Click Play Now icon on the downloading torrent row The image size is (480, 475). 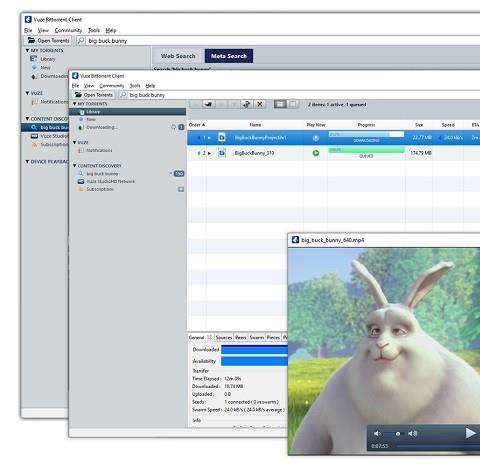click(x=316, y=138)
